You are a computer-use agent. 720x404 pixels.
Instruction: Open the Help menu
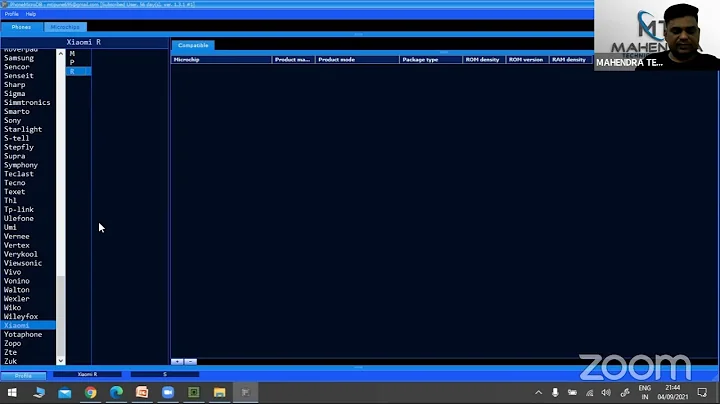tap(31, 14)
